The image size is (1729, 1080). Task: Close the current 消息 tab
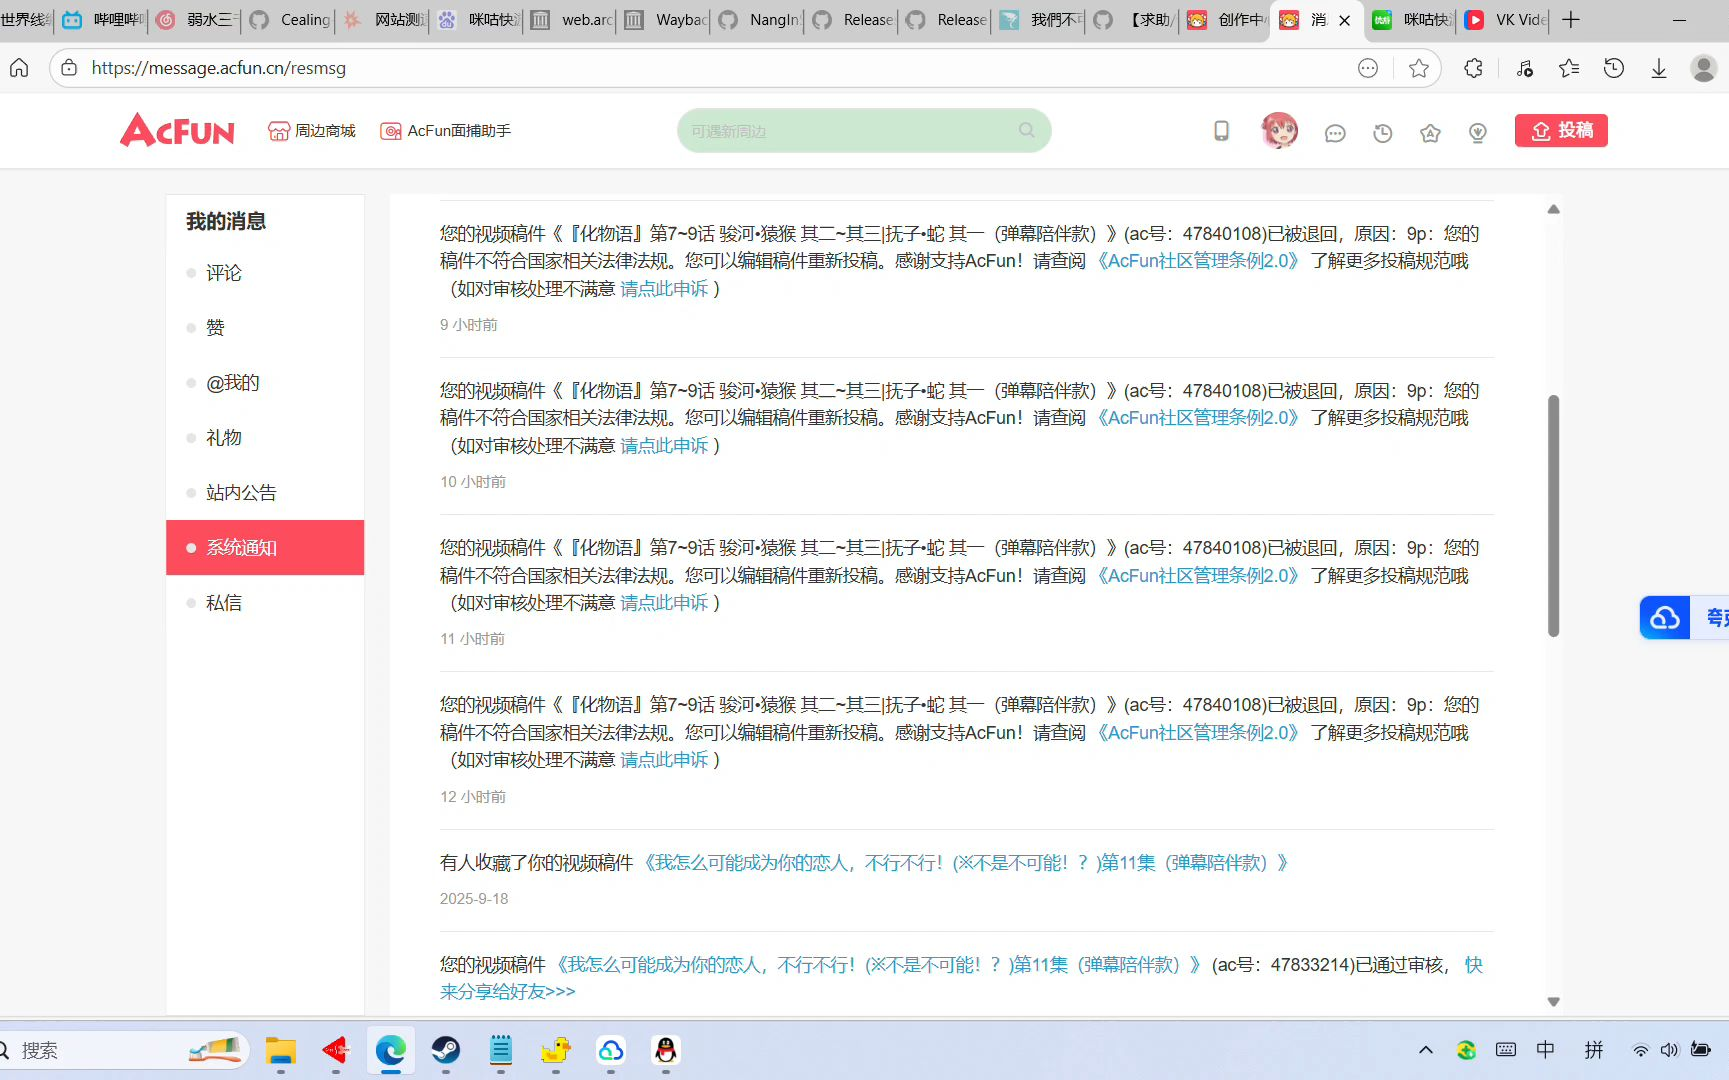[1344, 20]
